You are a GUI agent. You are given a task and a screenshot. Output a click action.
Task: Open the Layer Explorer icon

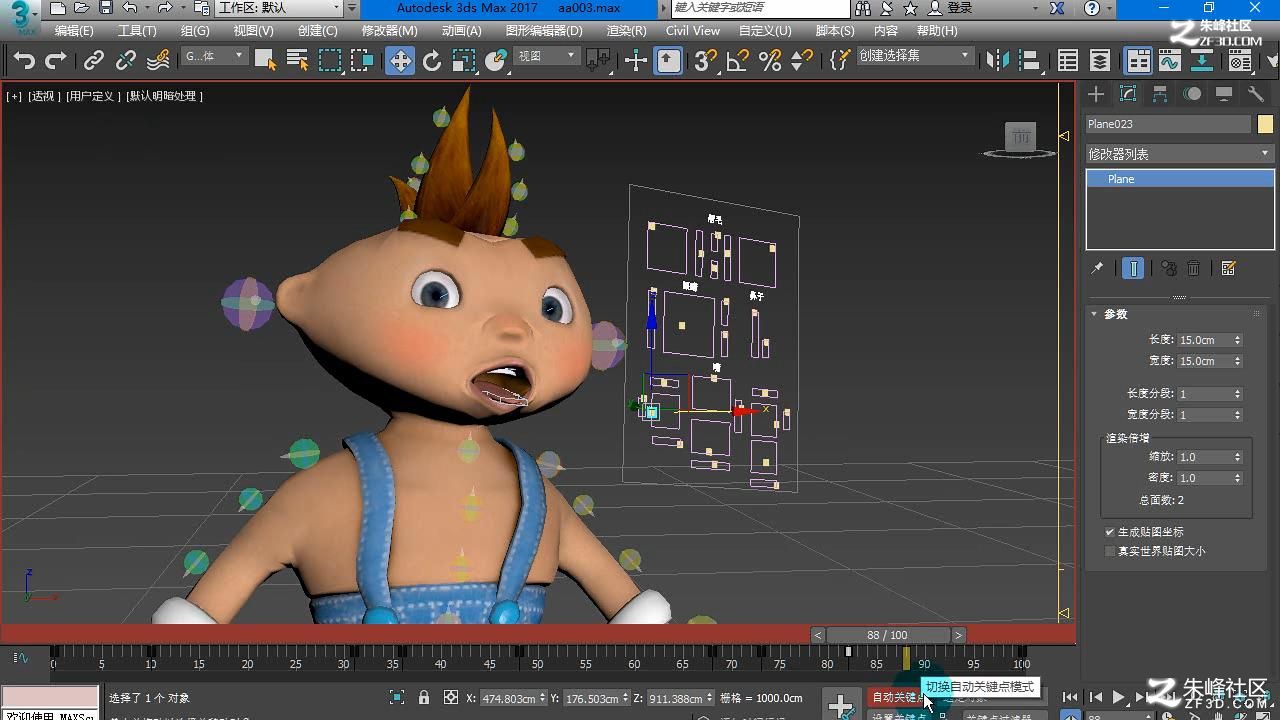(1100, 61)
